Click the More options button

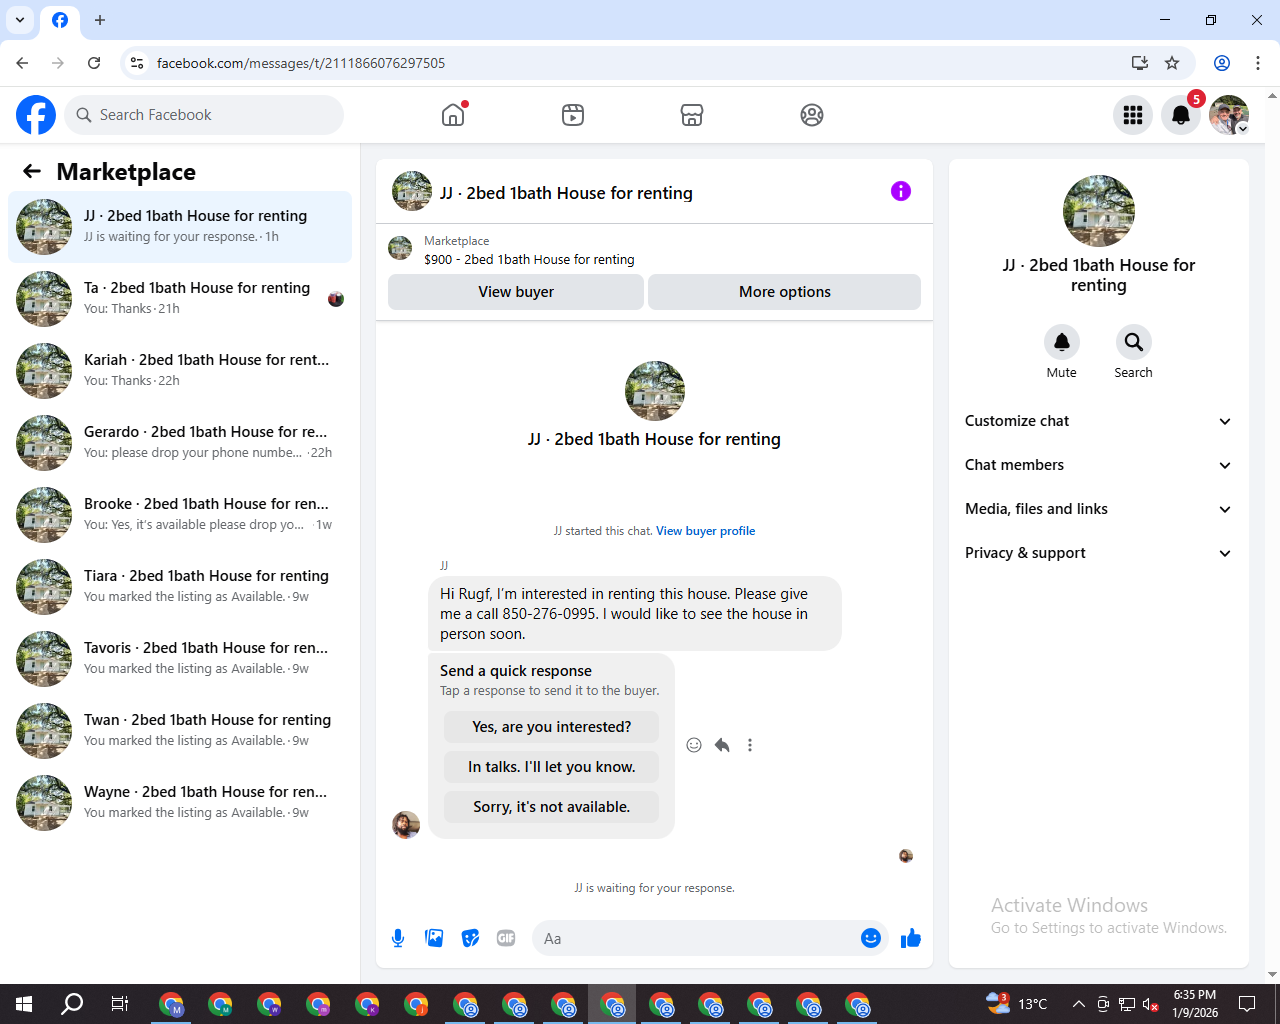pyautogui.click(x=785, y=292)
